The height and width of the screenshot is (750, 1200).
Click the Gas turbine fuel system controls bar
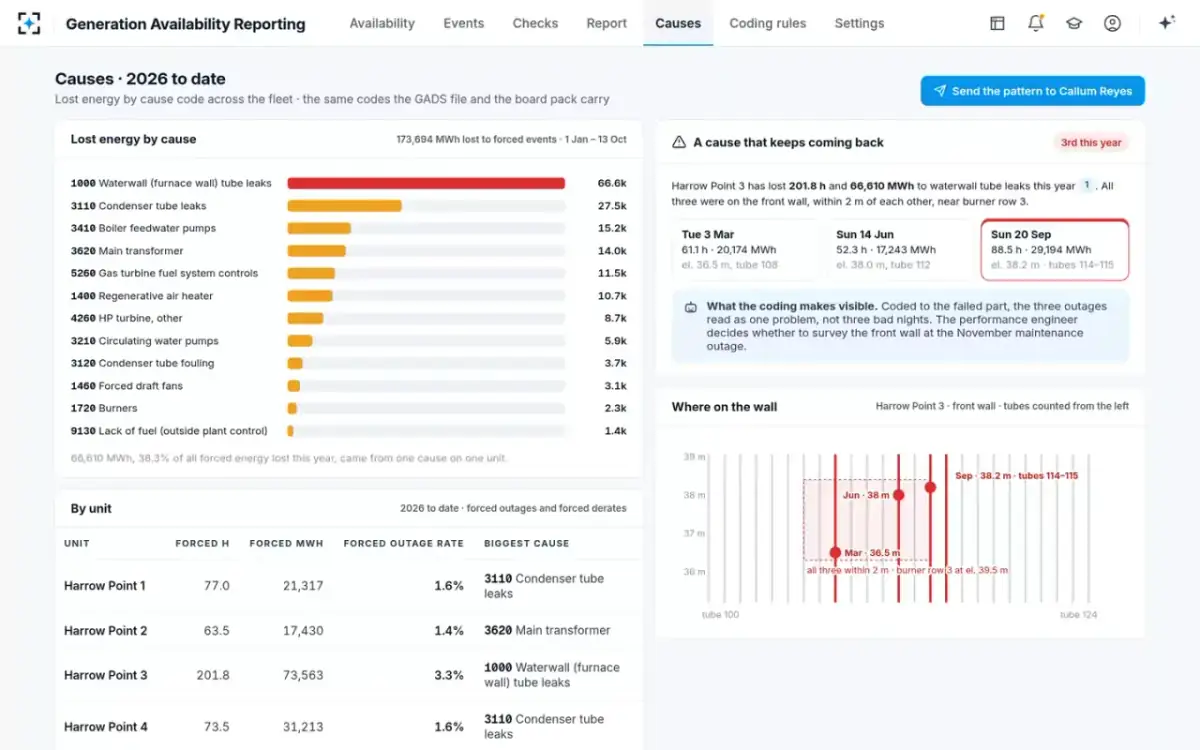coord(311,273)
